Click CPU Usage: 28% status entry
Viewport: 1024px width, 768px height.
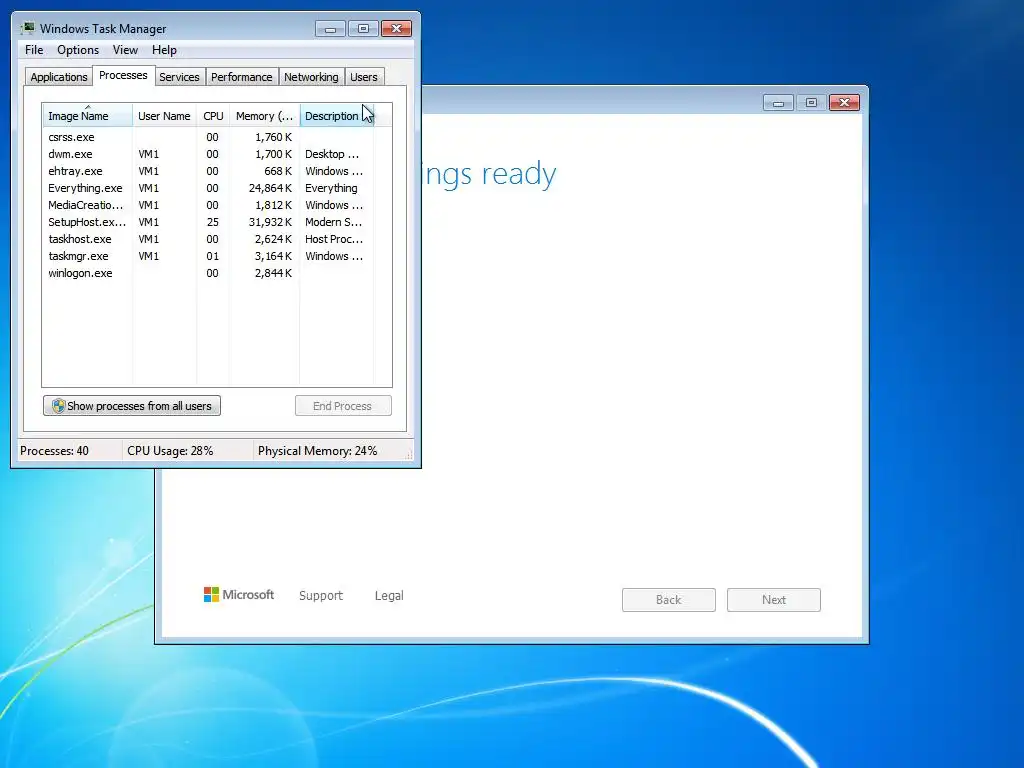click(x=170, y=451)
